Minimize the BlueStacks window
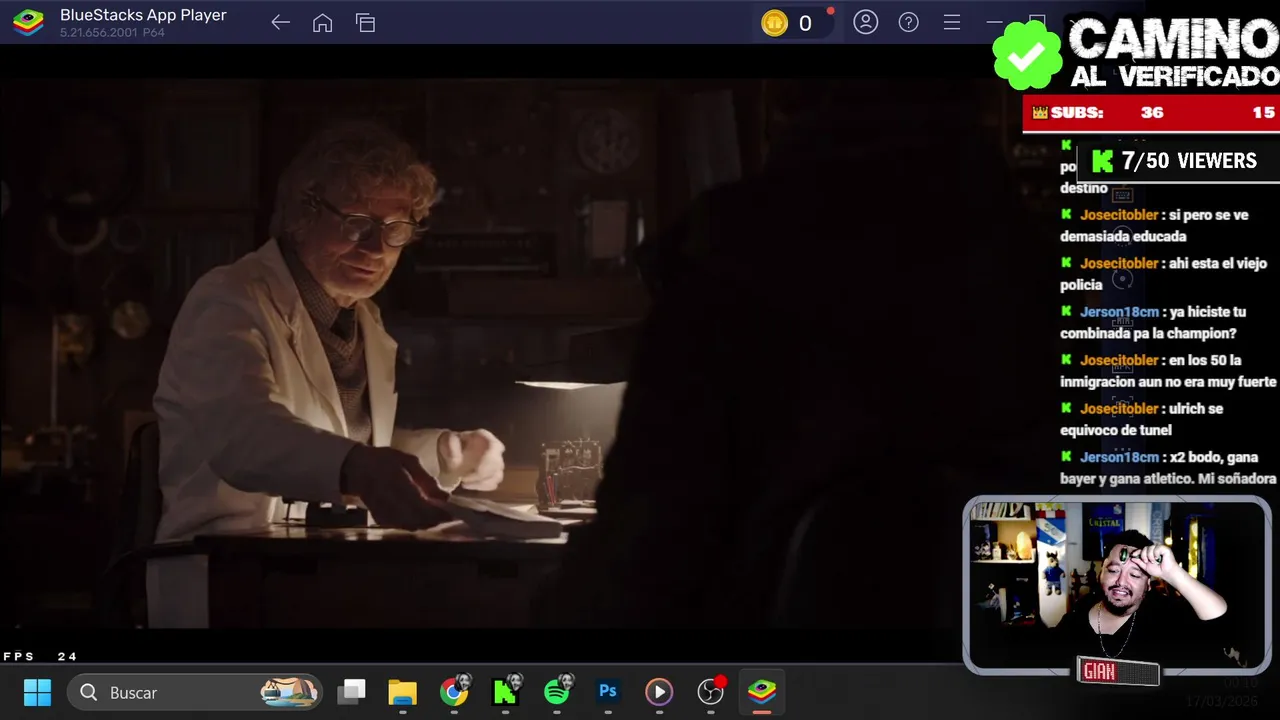Image resolution: width=1280 pixels, height=720 pixels. 994,21
